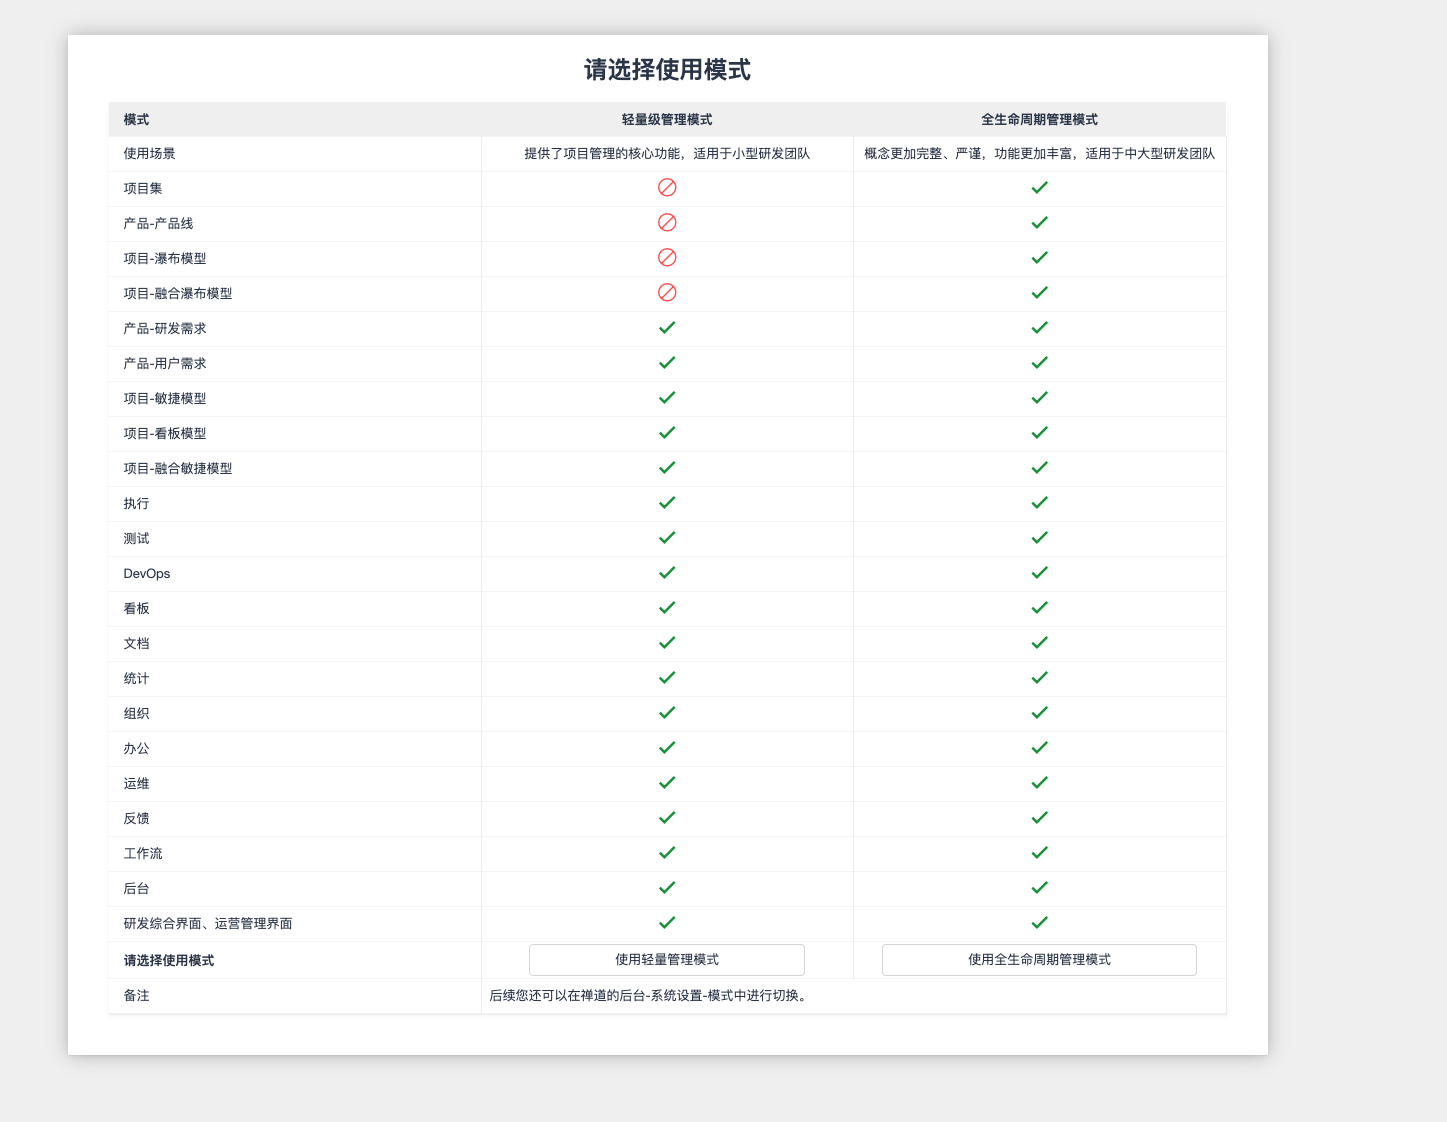Click the lightweight checkmark in DevOps row
1447x1122 pixels.
click(667, 573)
